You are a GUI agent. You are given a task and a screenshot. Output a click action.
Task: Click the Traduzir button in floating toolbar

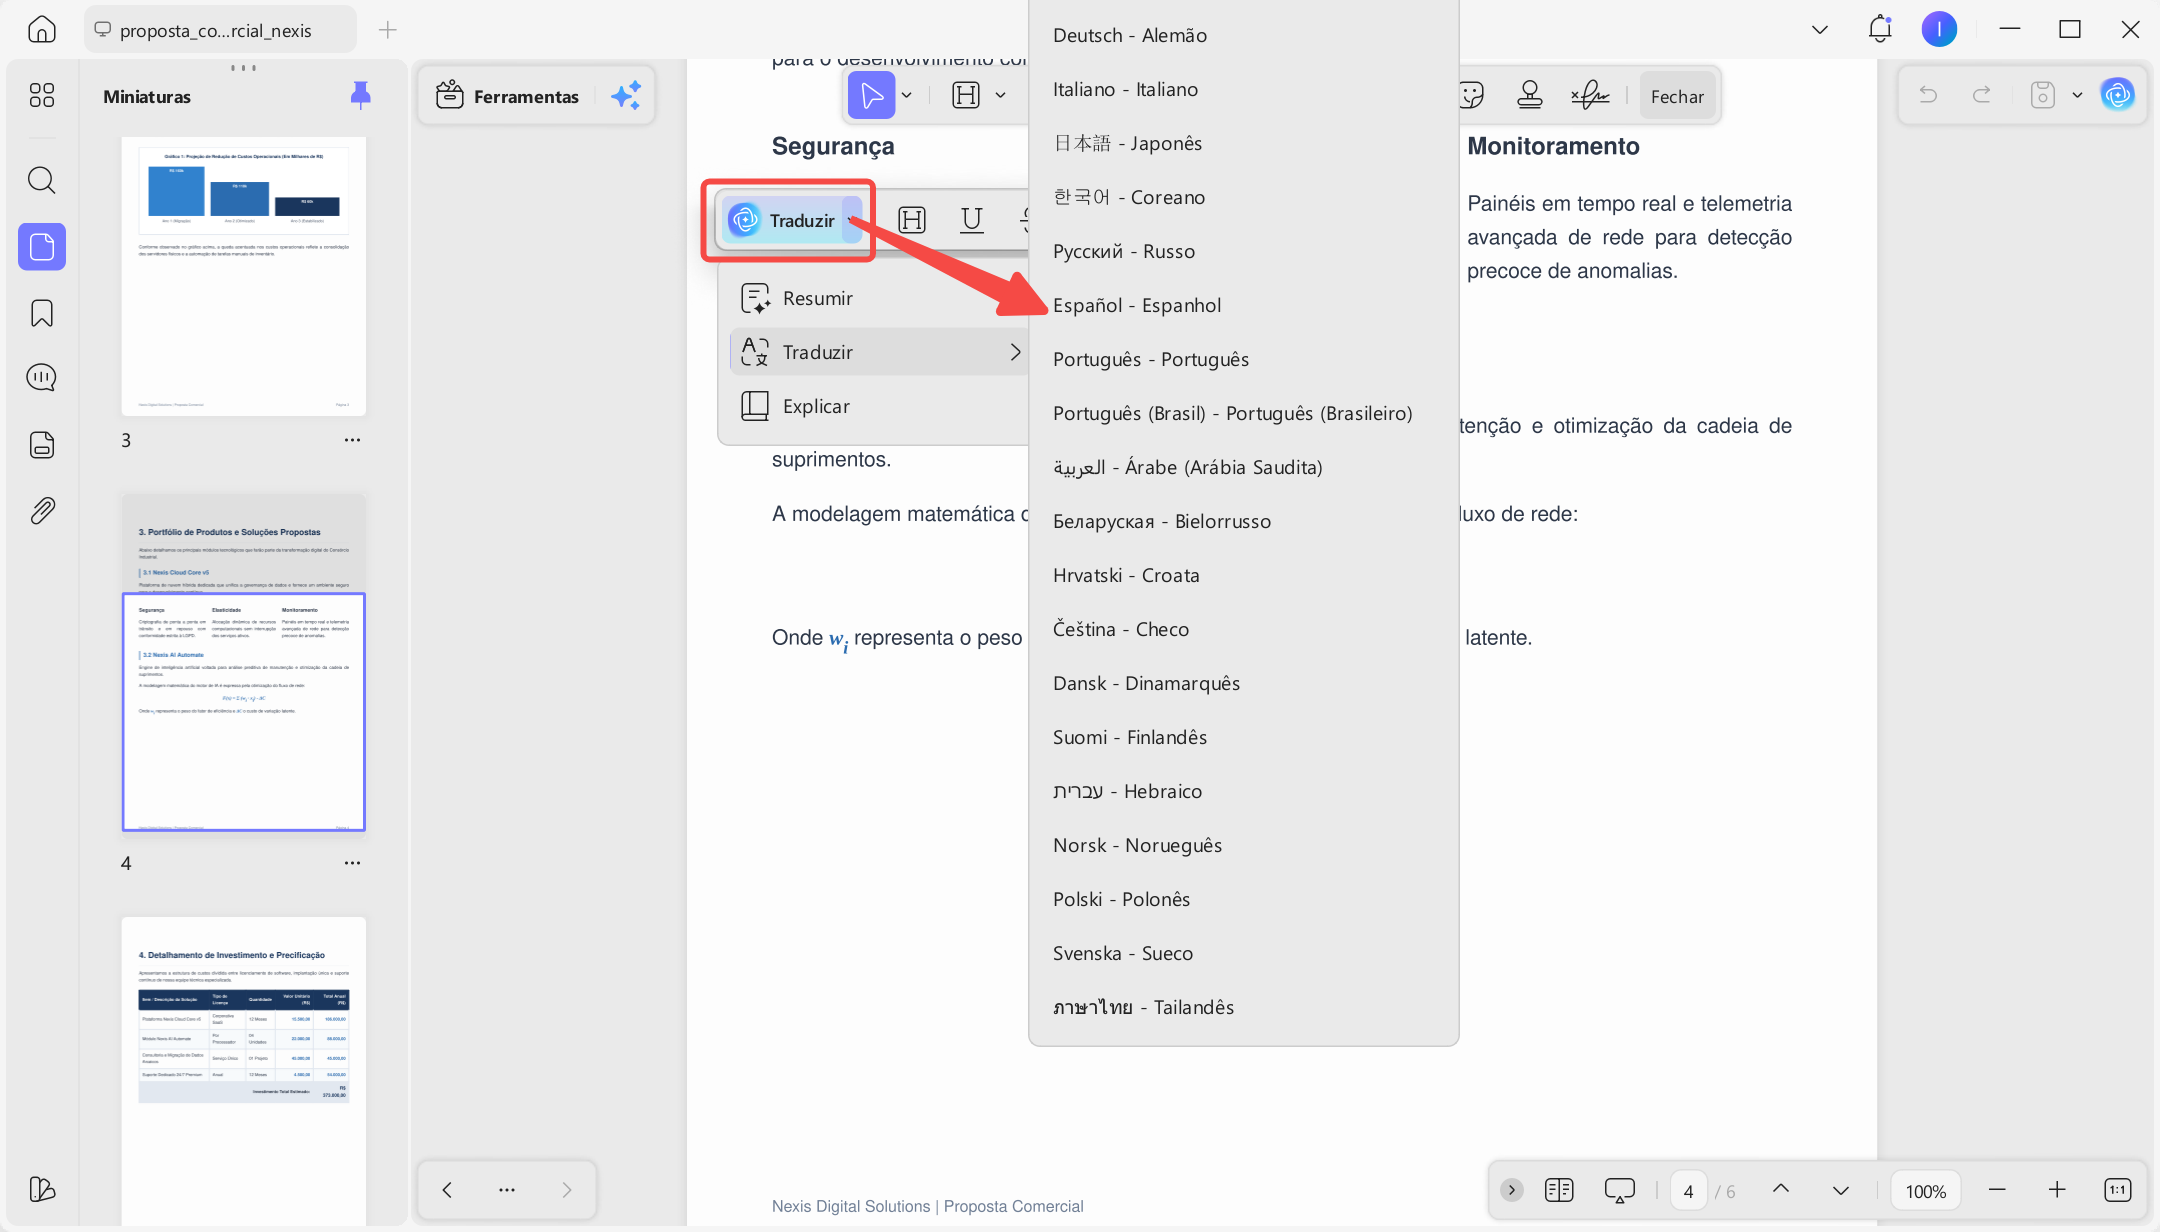tap(784, 220)
